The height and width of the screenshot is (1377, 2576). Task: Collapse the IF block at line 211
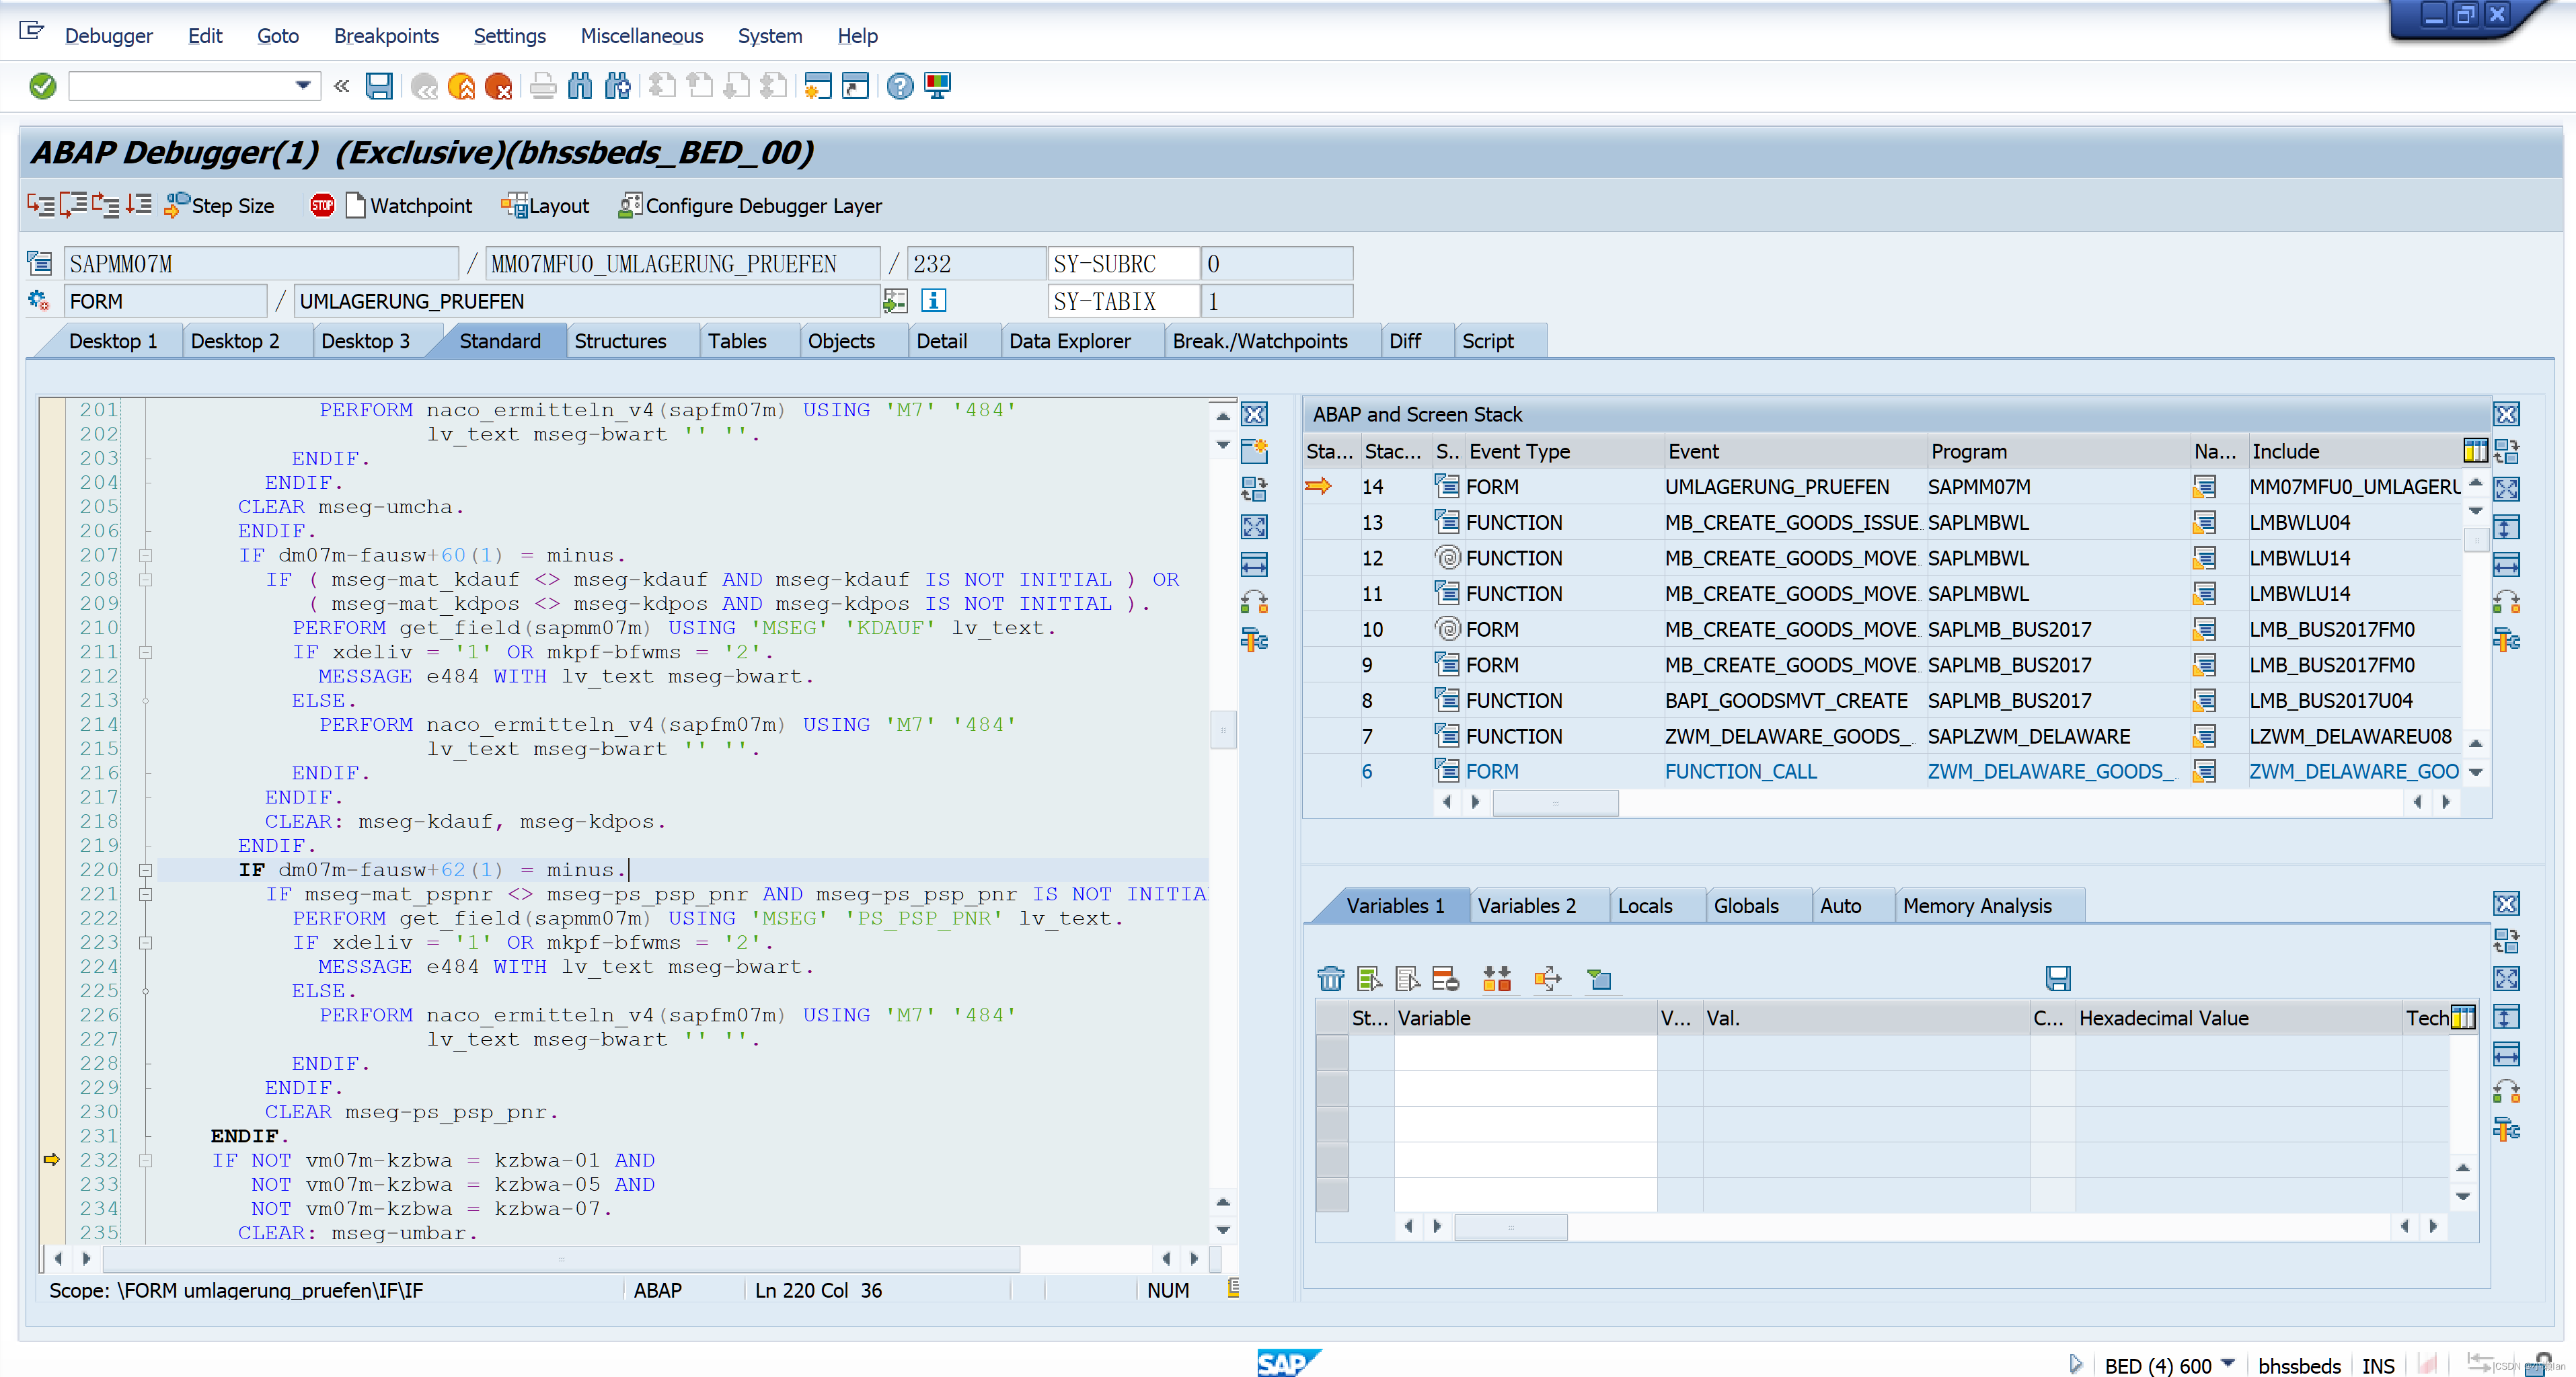click(x=145, y=652)
